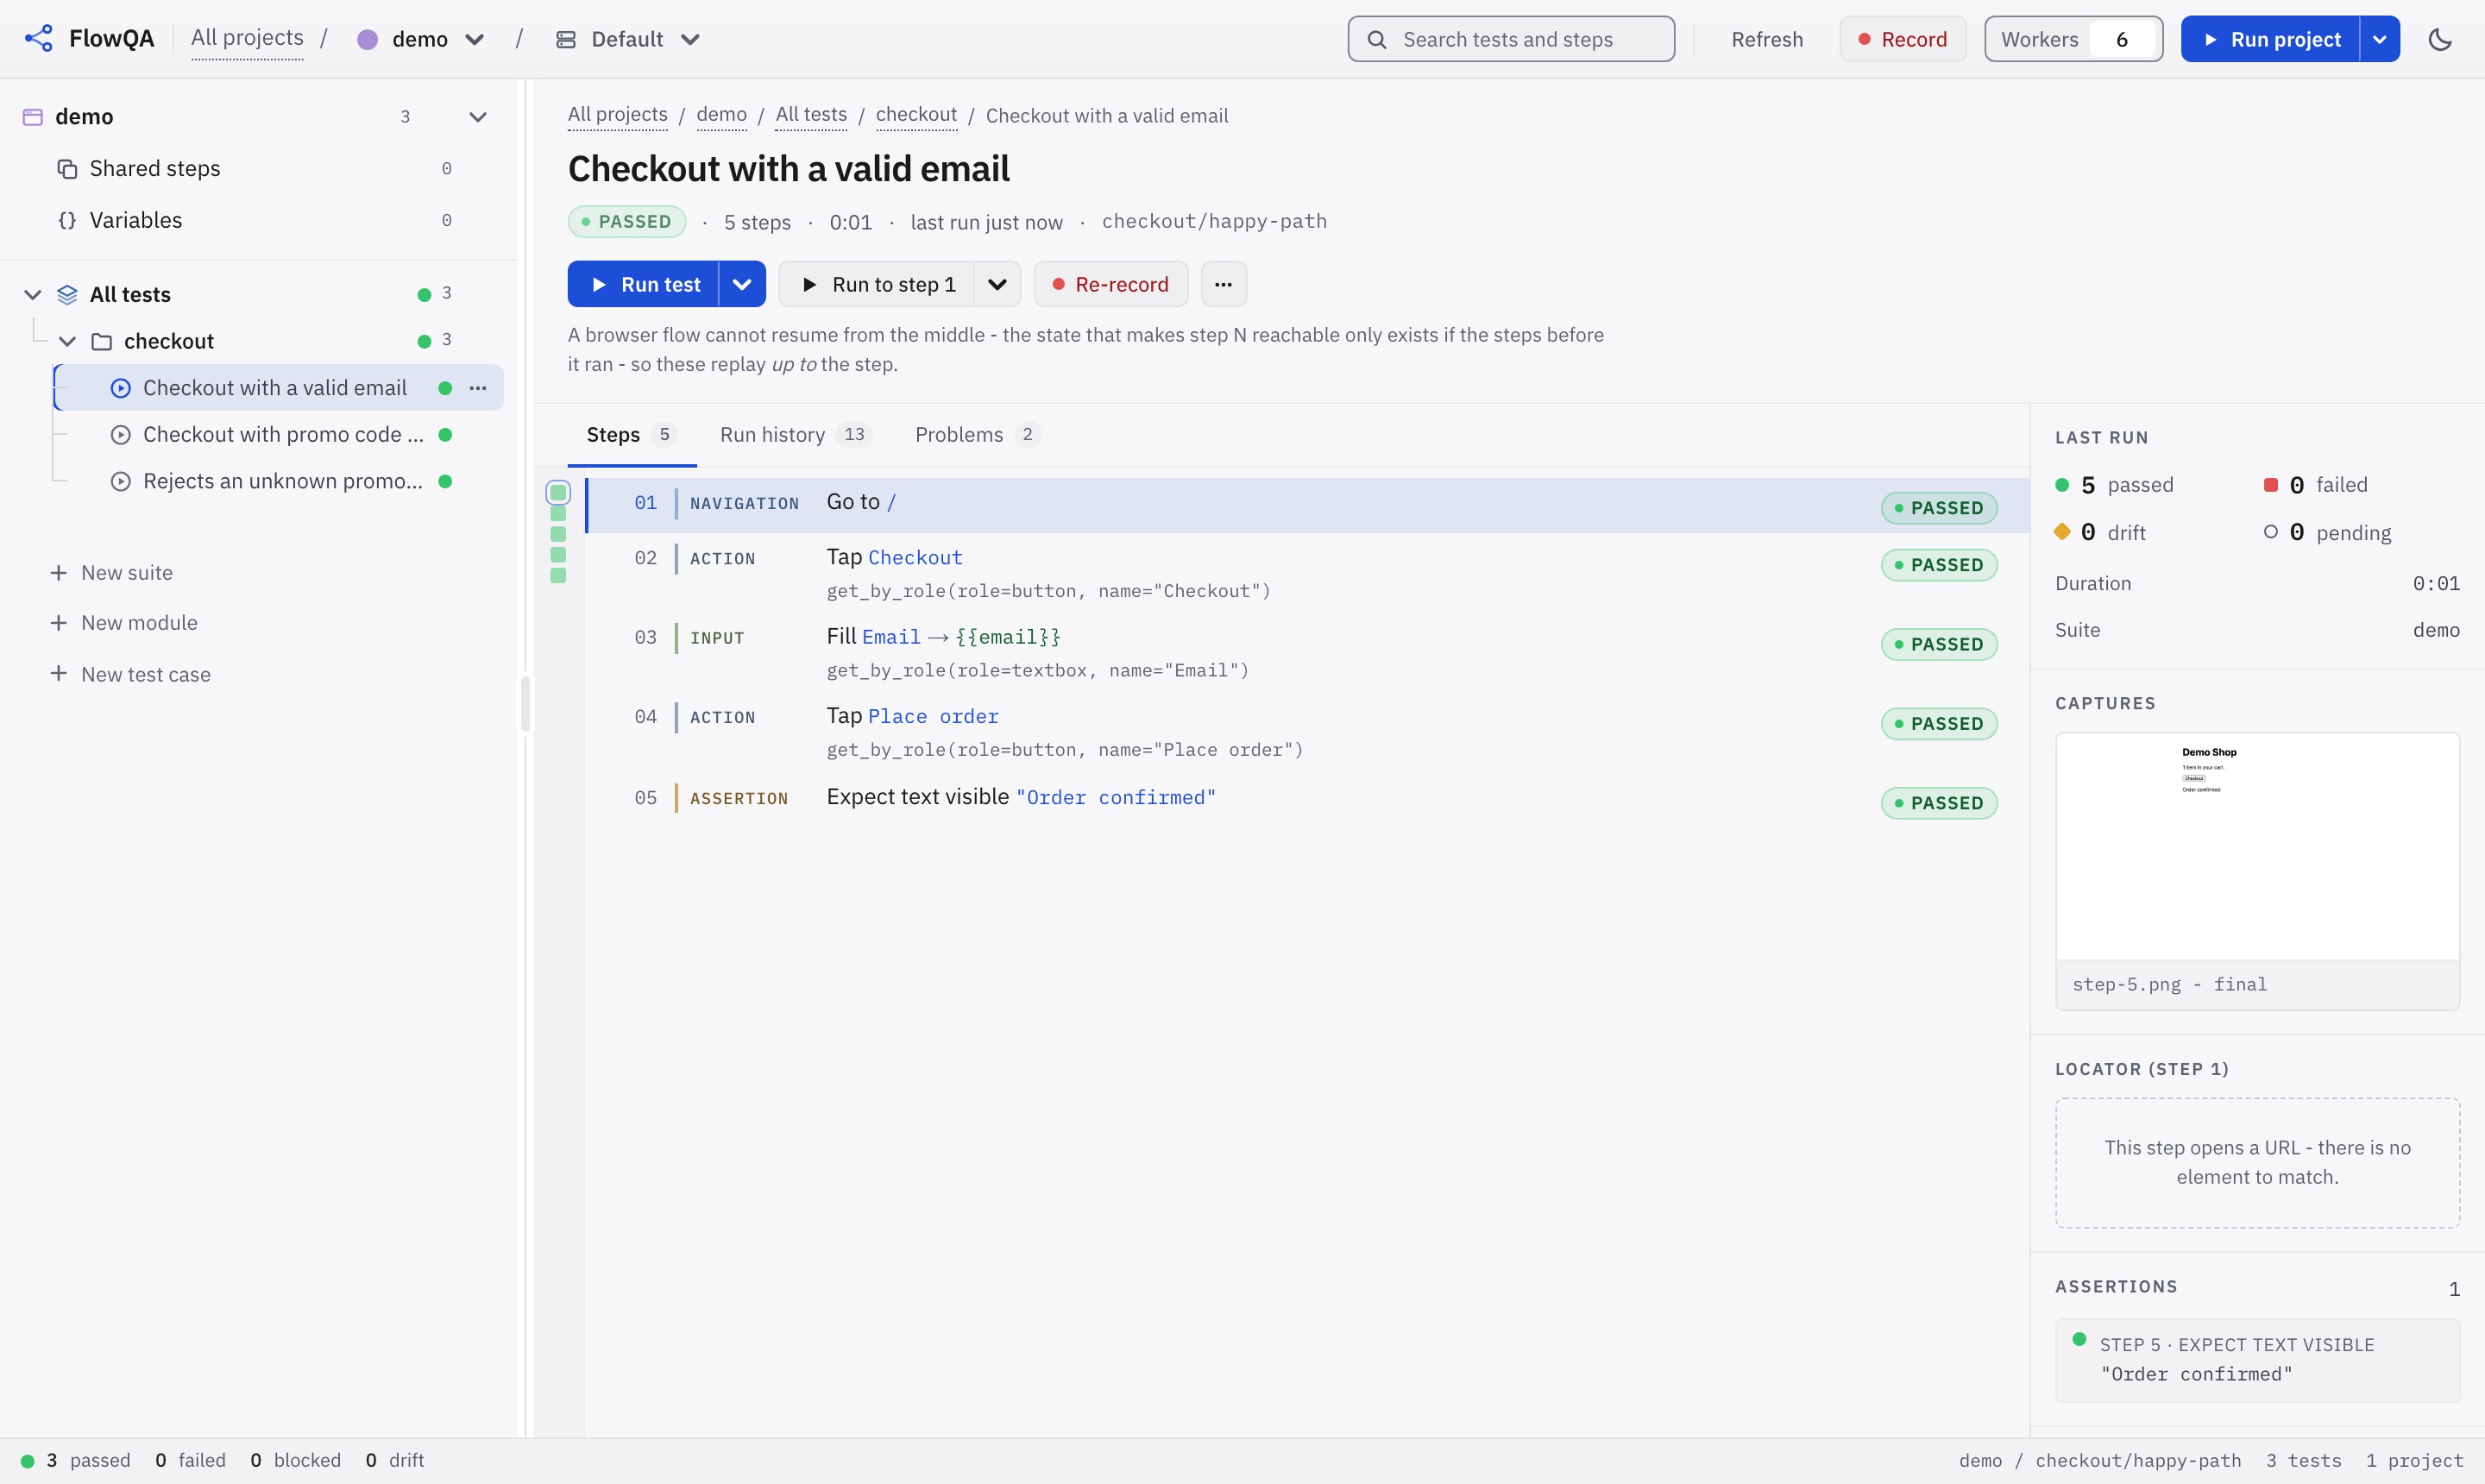
Task: Click the Run test button
Action: click(x=643, y=284)
